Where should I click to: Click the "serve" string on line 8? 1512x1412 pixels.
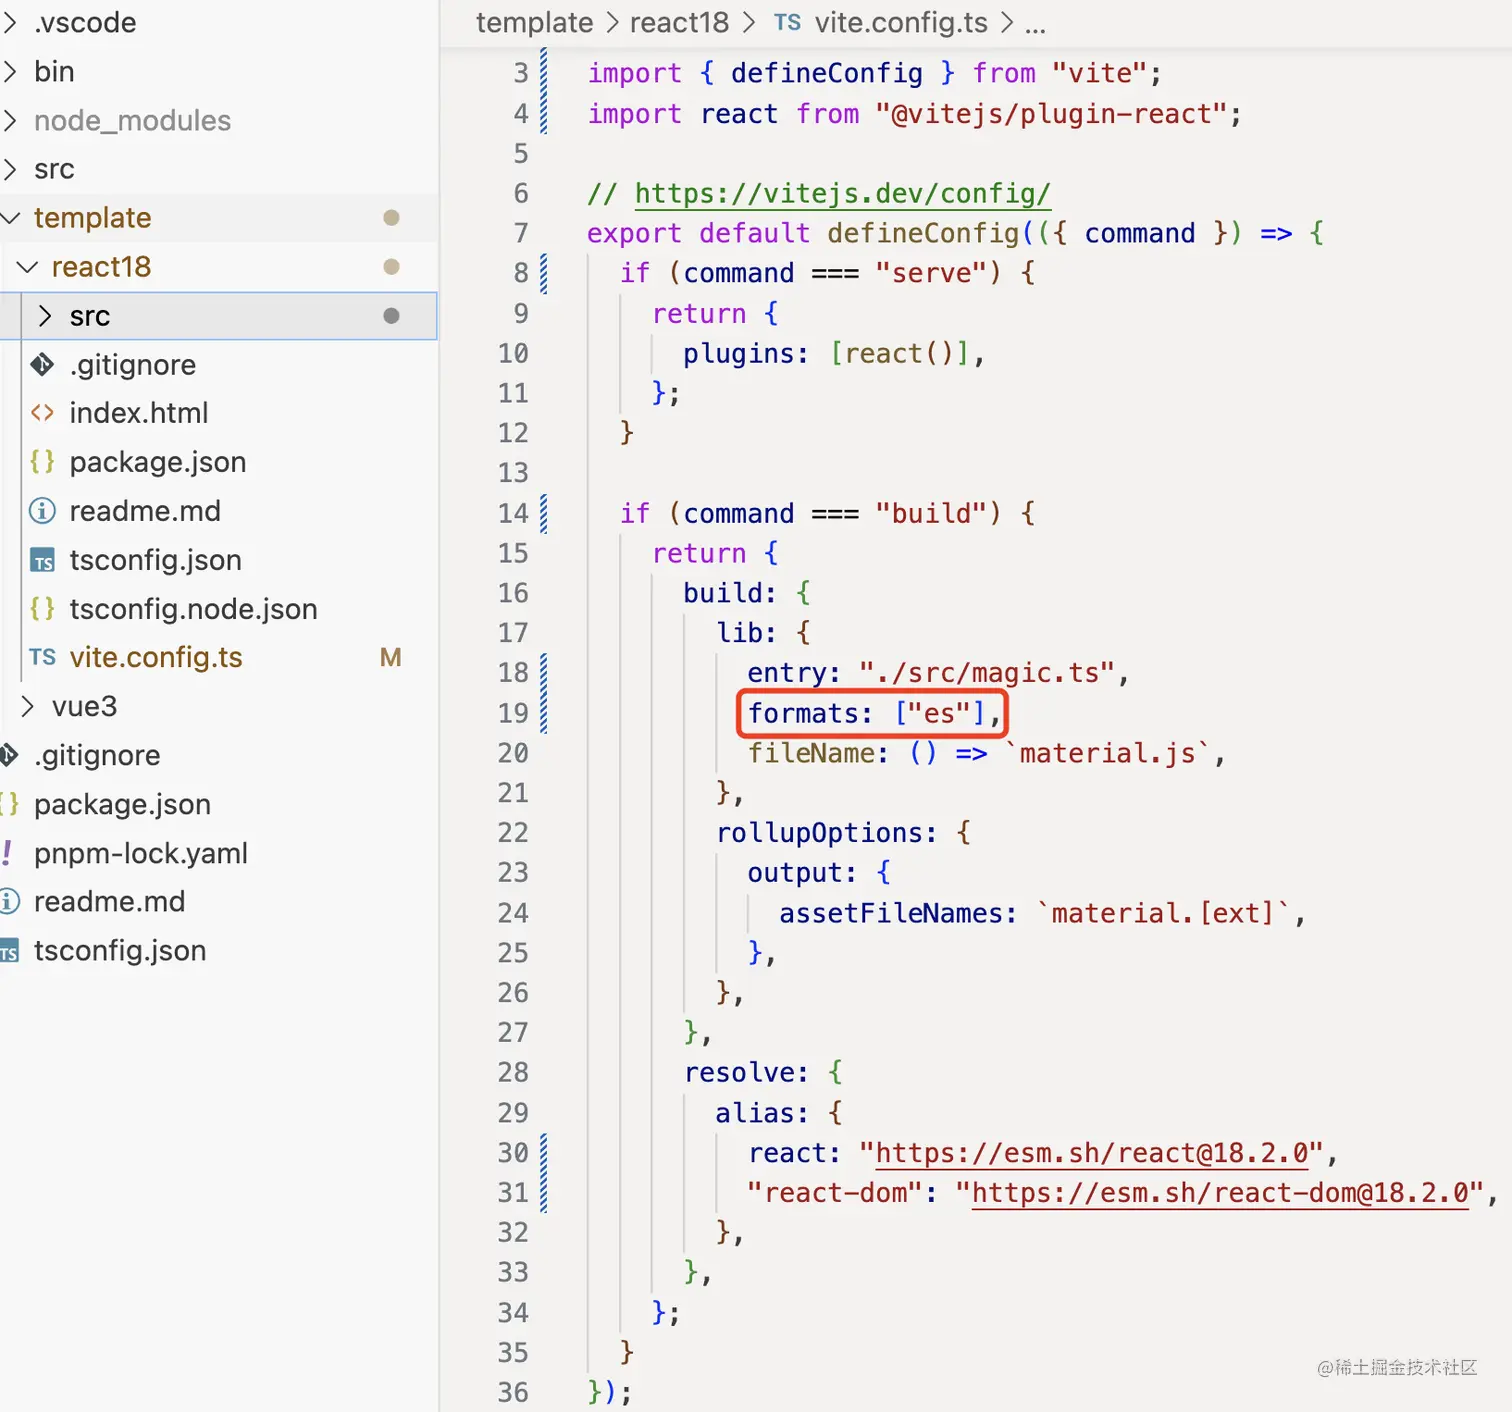(x=930, y=273)
